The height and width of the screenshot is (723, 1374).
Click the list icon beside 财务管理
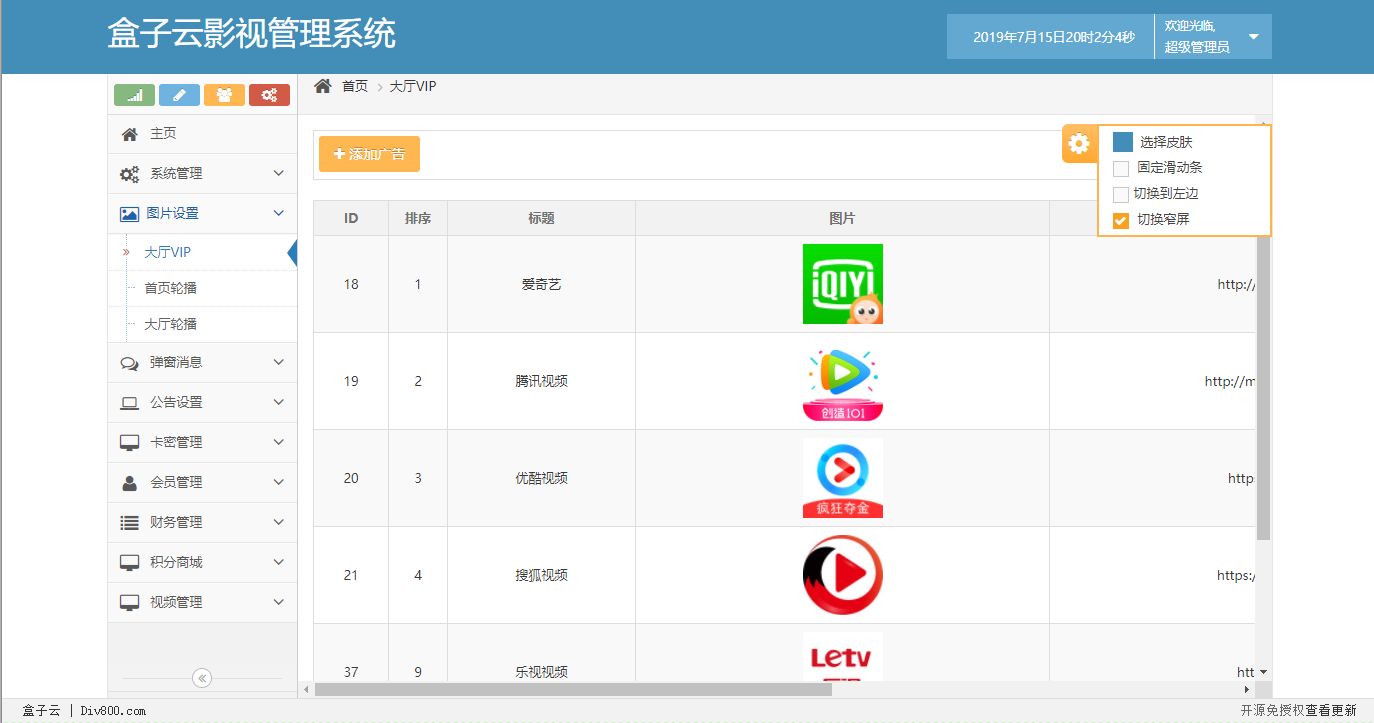[x=129, y=523]
